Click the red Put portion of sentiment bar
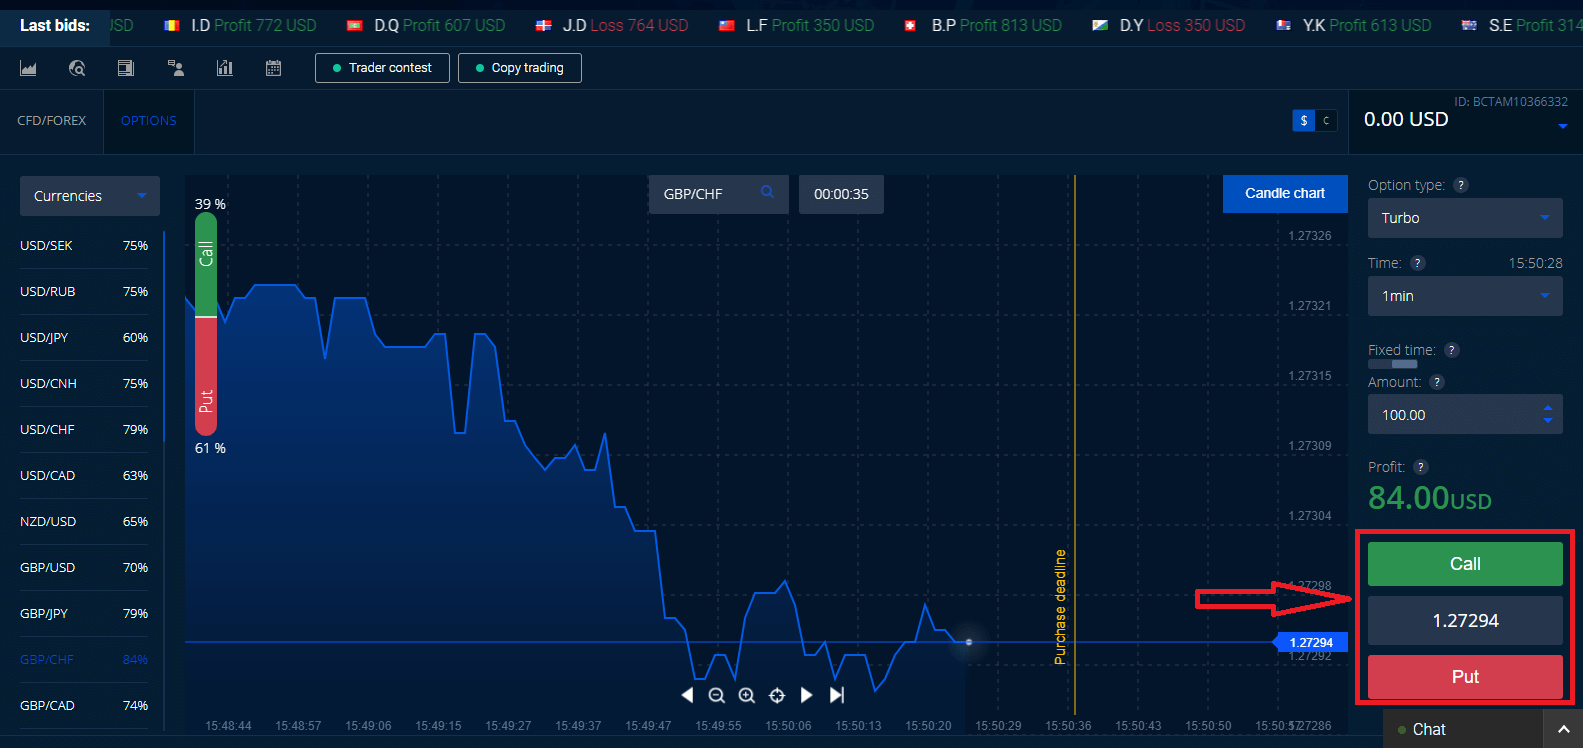This screenshot has width=1583, height=748. tap(206, 377)
